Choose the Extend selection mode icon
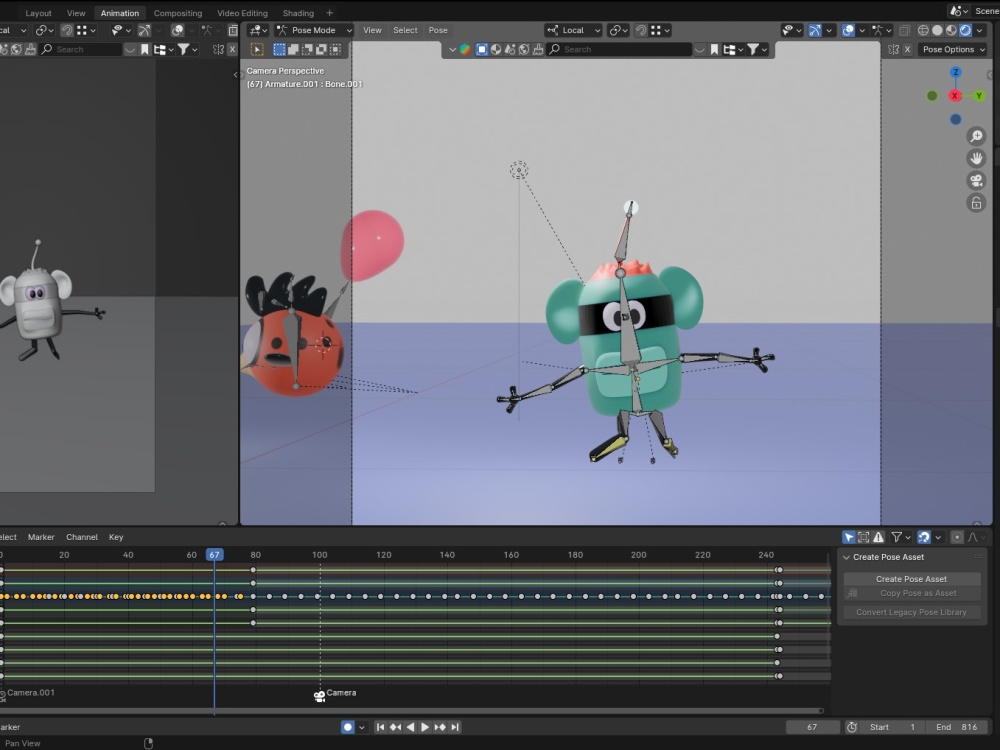 [293, 49]
